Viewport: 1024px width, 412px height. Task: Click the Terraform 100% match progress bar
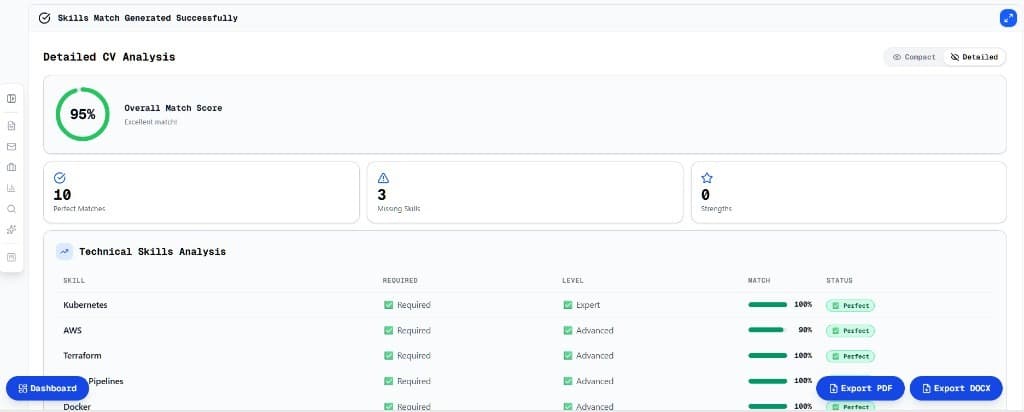click(767, 355)
